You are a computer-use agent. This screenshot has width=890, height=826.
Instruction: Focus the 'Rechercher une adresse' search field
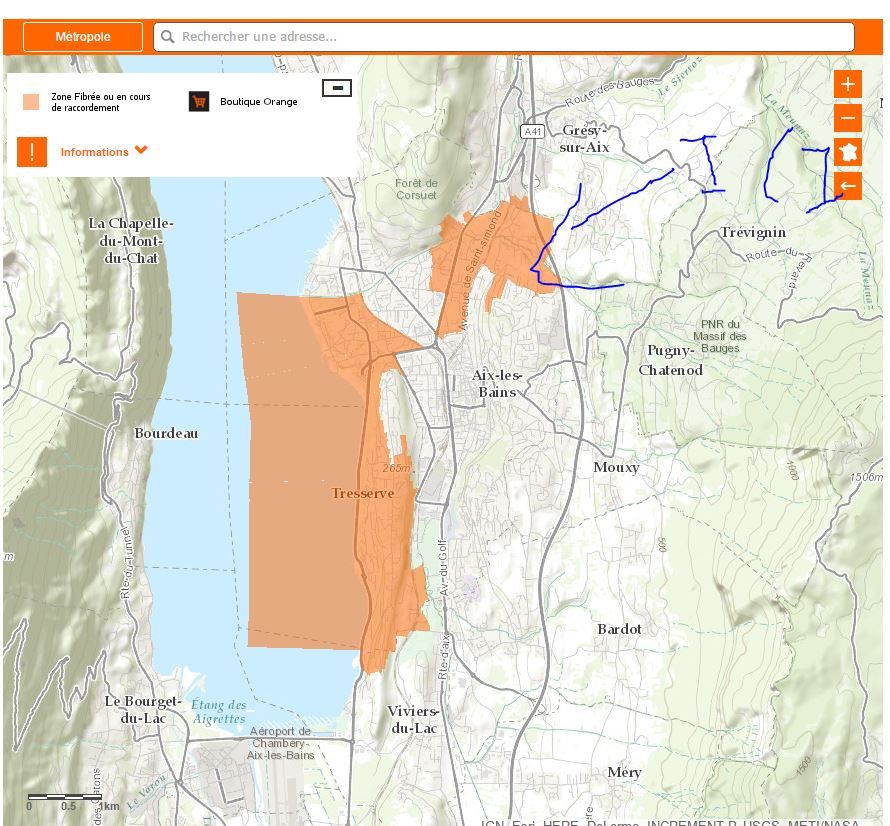510,37
